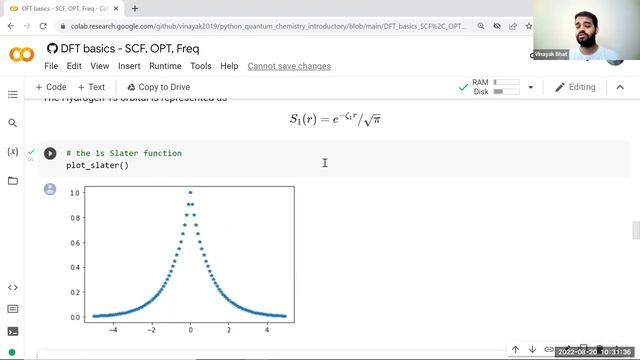
Task: Open the Insert menu
Action: (x=129, y=66)
